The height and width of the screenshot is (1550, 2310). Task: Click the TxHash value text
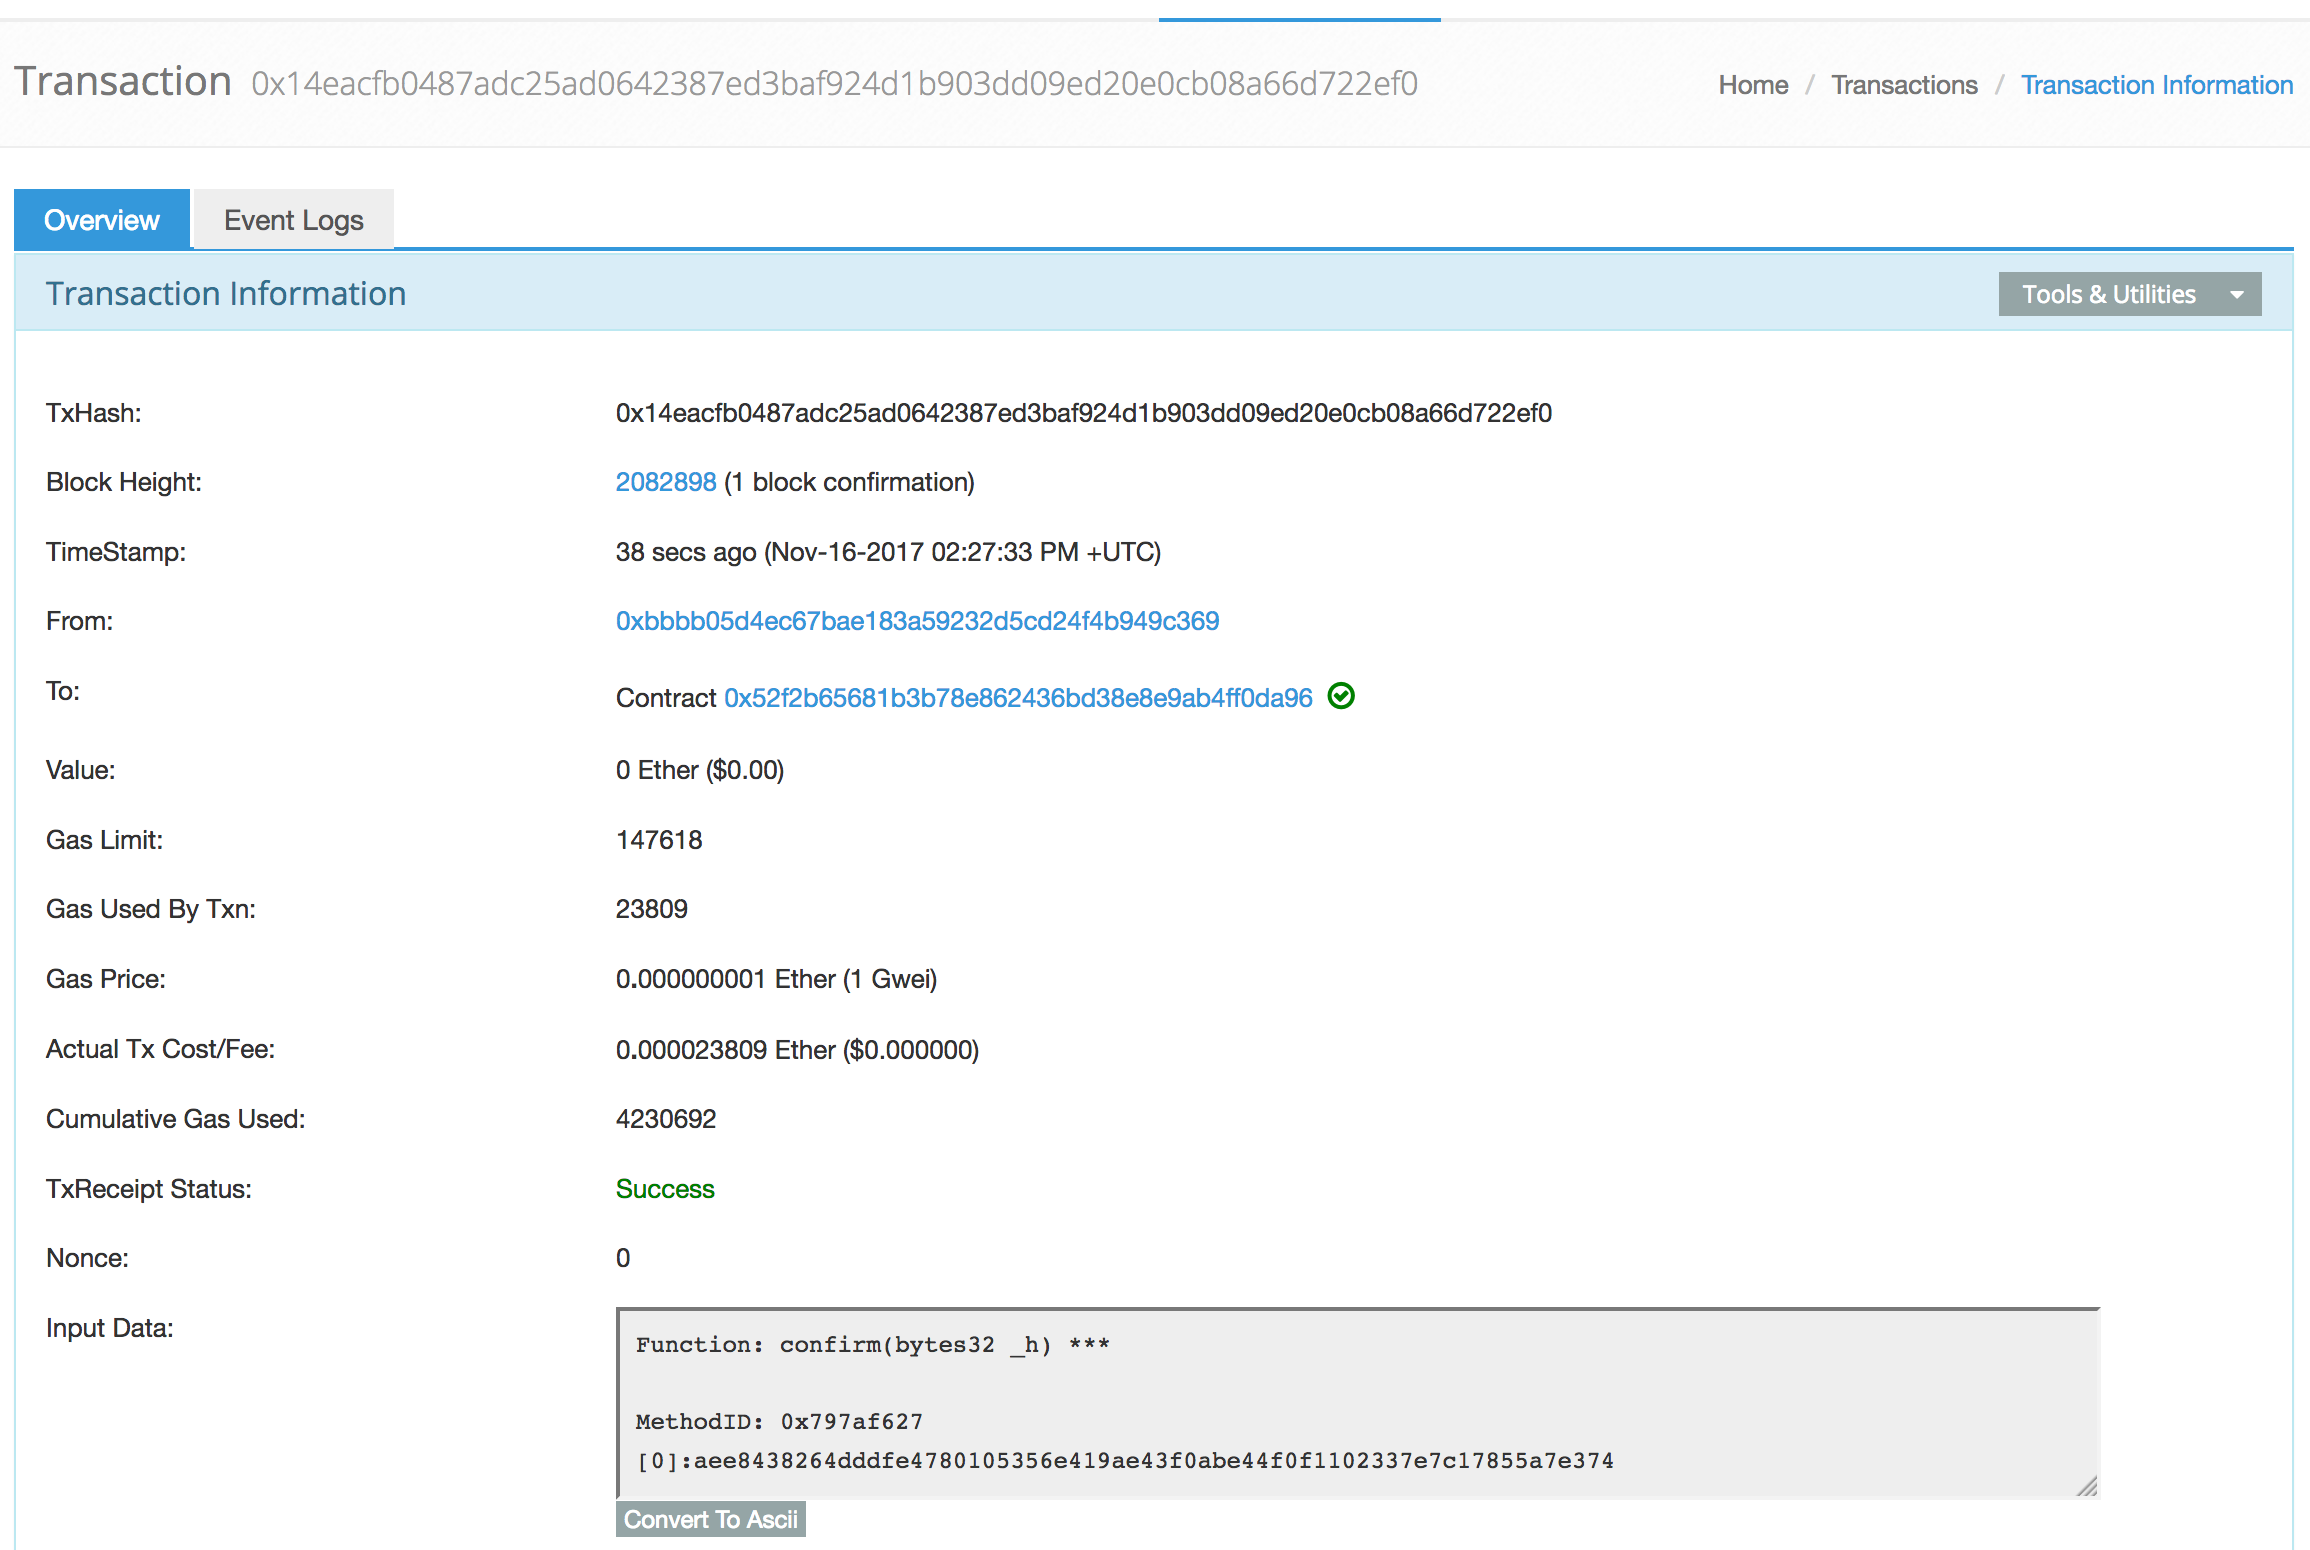point(1083,413)
